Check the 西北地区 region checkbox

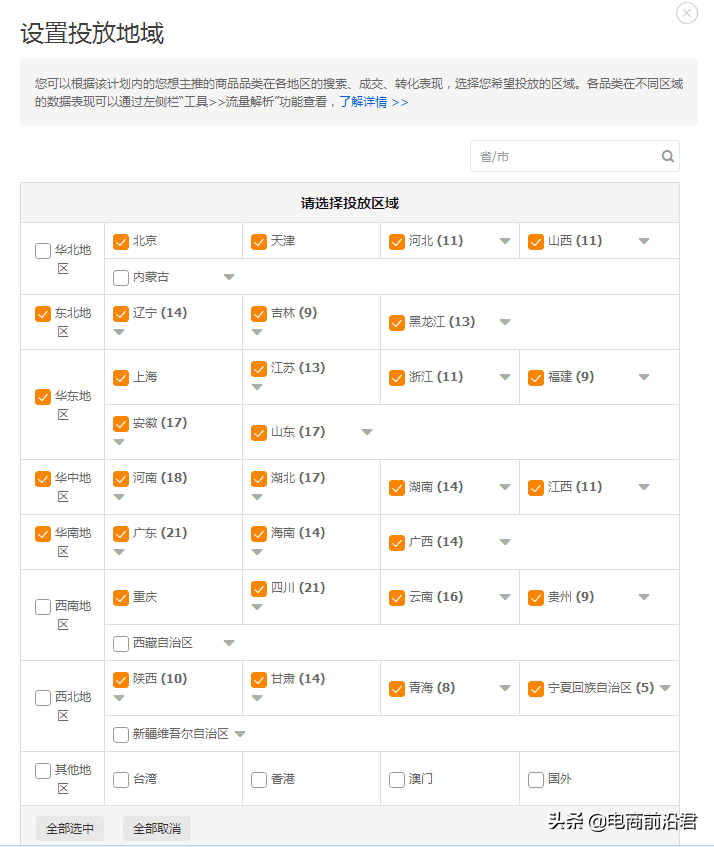click(43, 698)
